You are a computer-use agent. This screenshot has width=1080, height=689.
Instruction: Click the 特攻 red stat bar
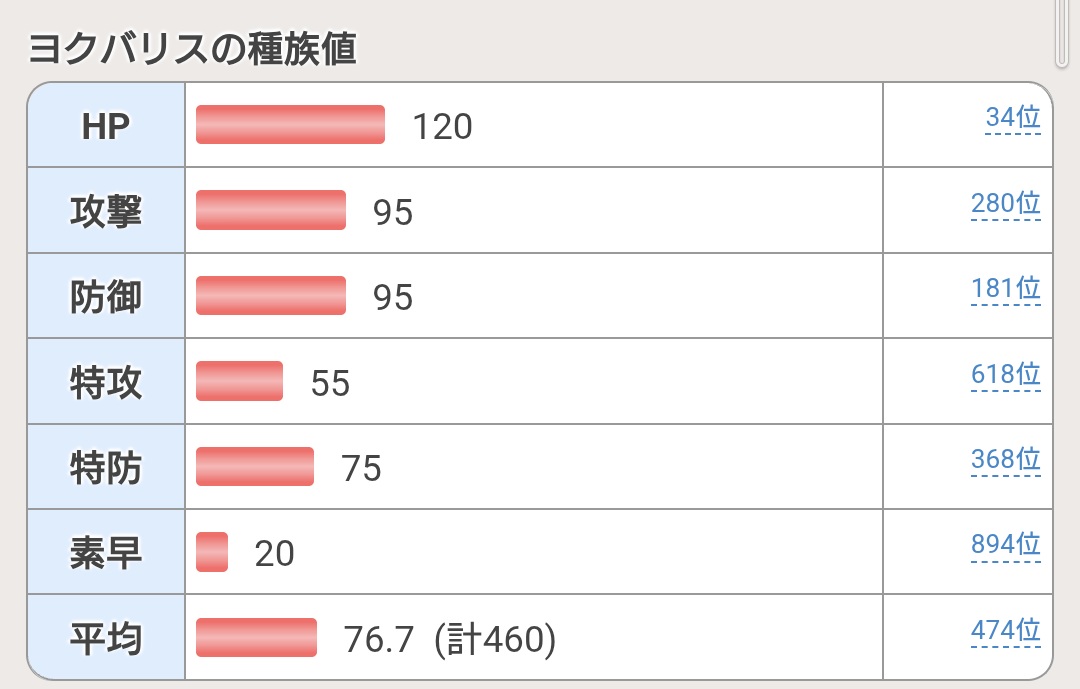(x=239, y=382)
